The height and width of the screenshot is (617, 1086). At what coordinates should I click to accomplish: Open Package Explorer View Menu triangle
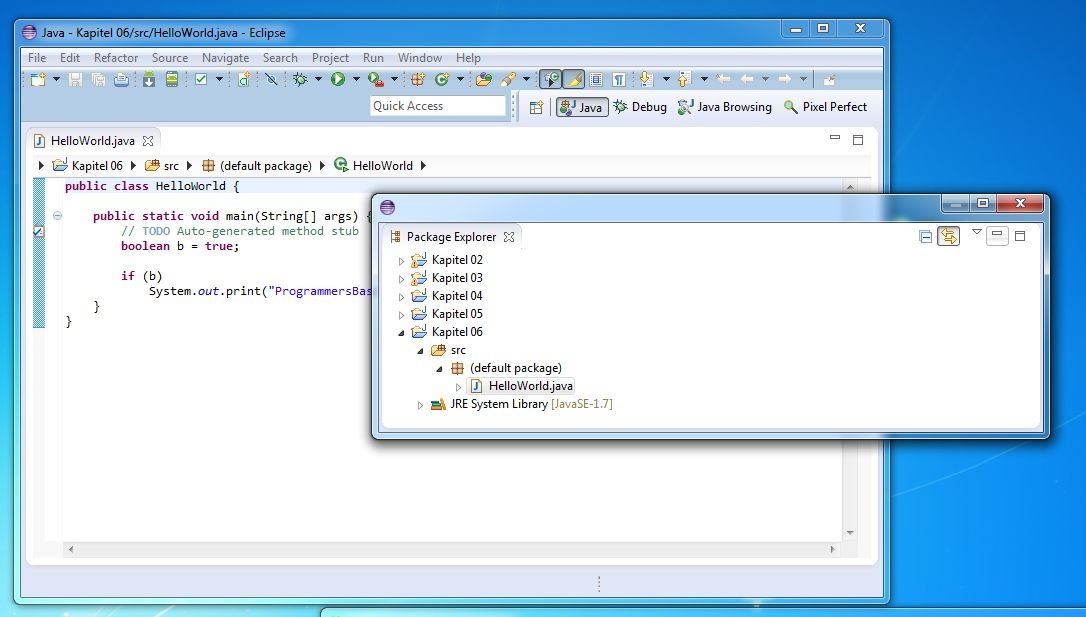pyautogui.click(x=977, y=232)
